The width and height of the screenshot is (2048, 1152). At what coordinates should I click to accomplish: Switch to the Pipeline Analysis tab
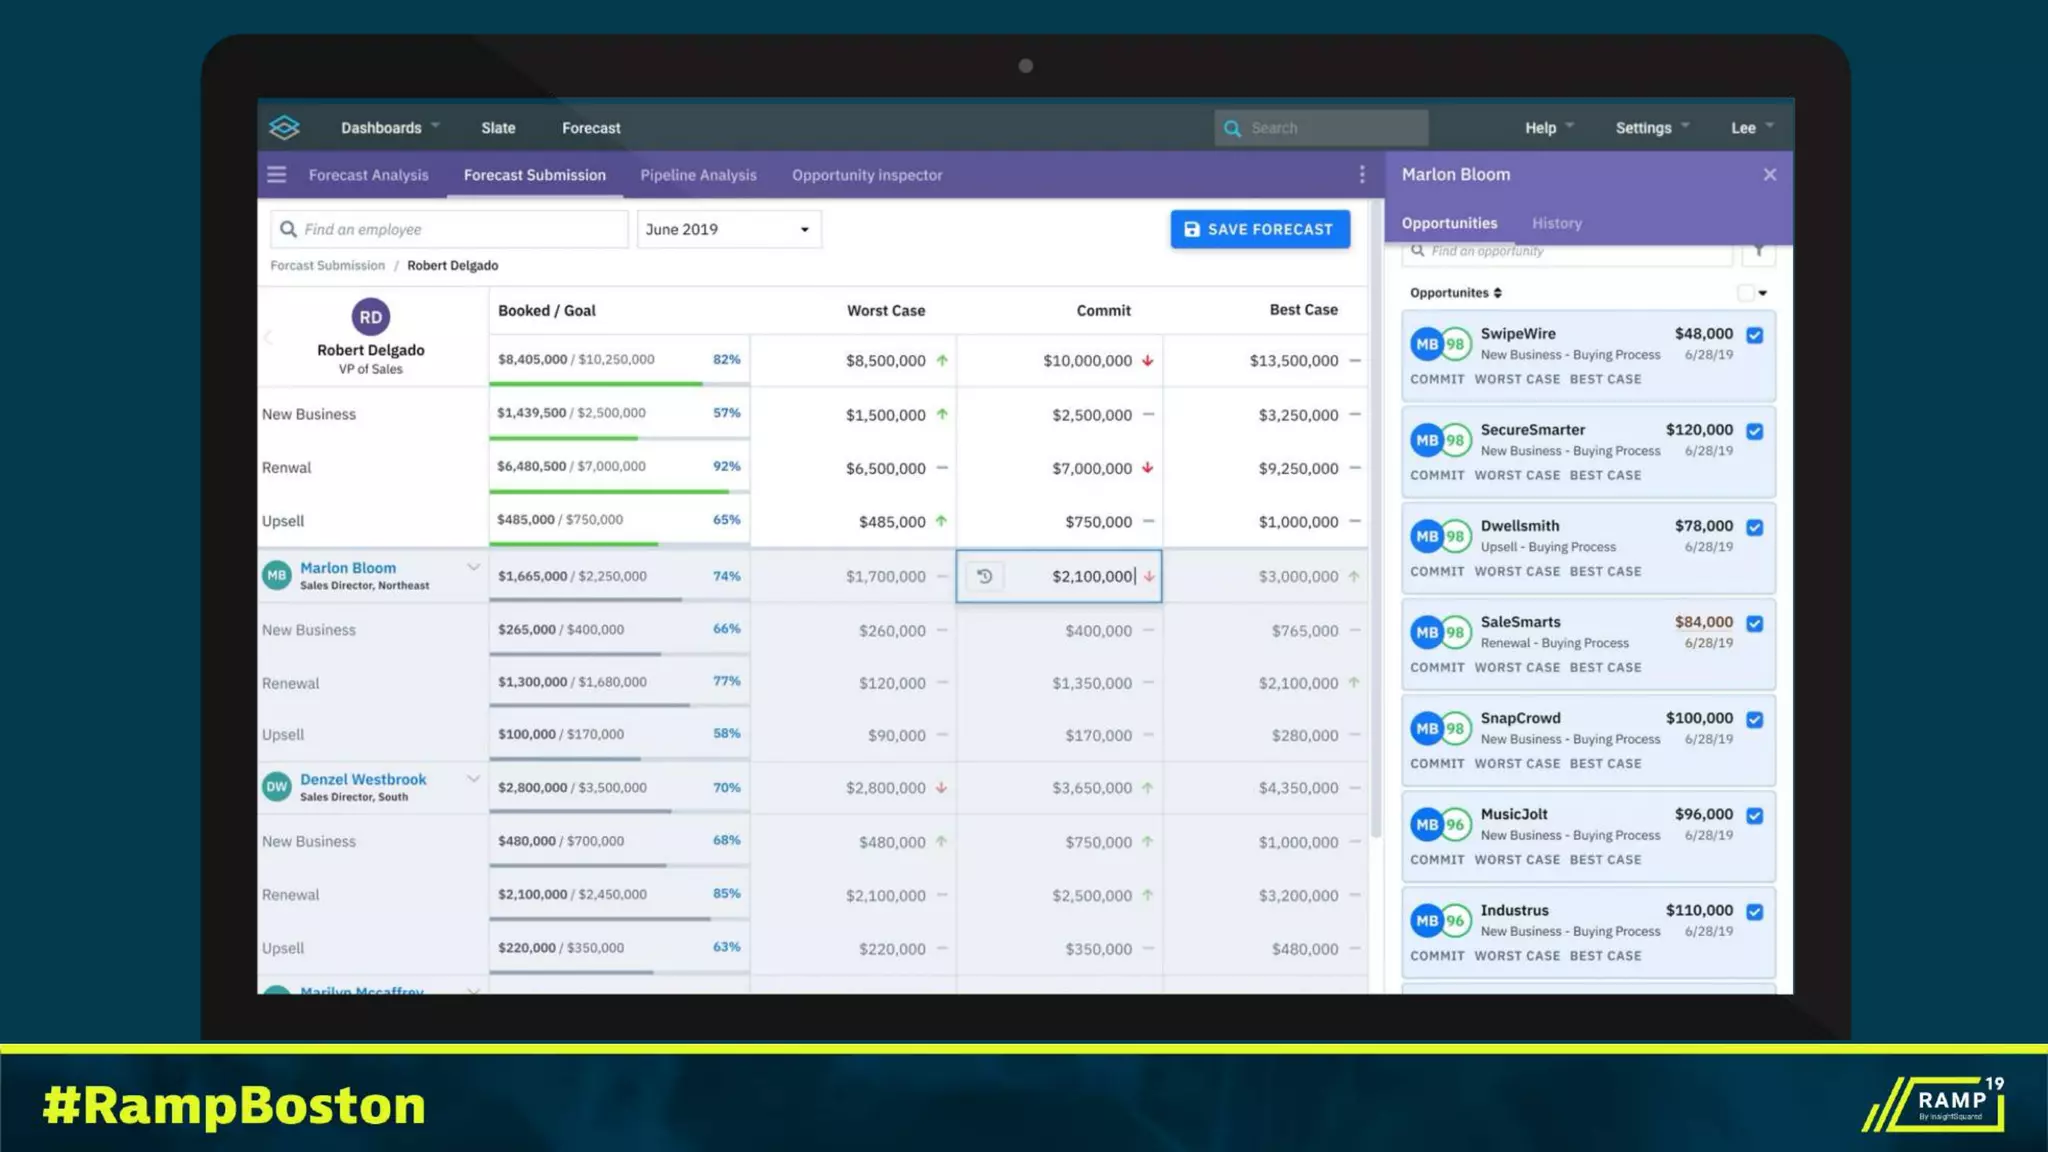tap(698, 175)
